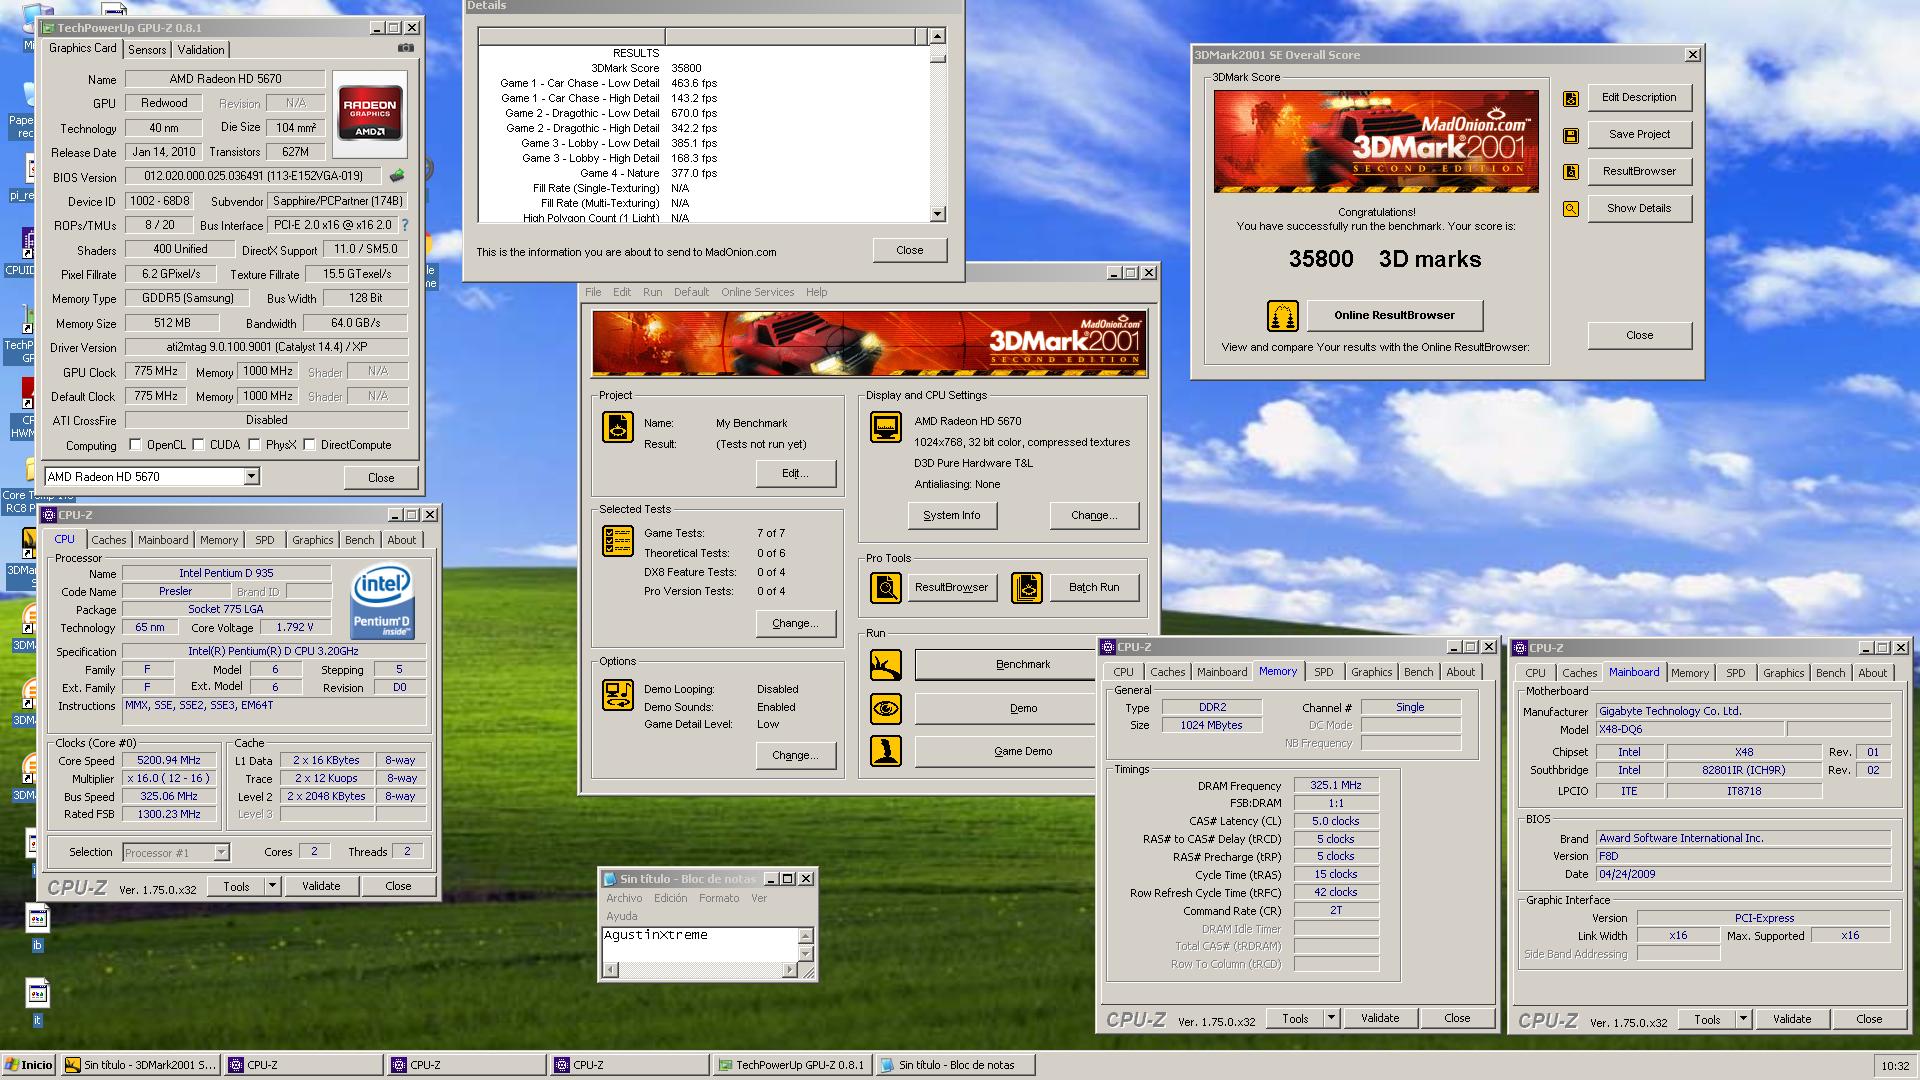Click the Batch Run button
Screen dimensions: 1920x1080
pos(1094,588)
